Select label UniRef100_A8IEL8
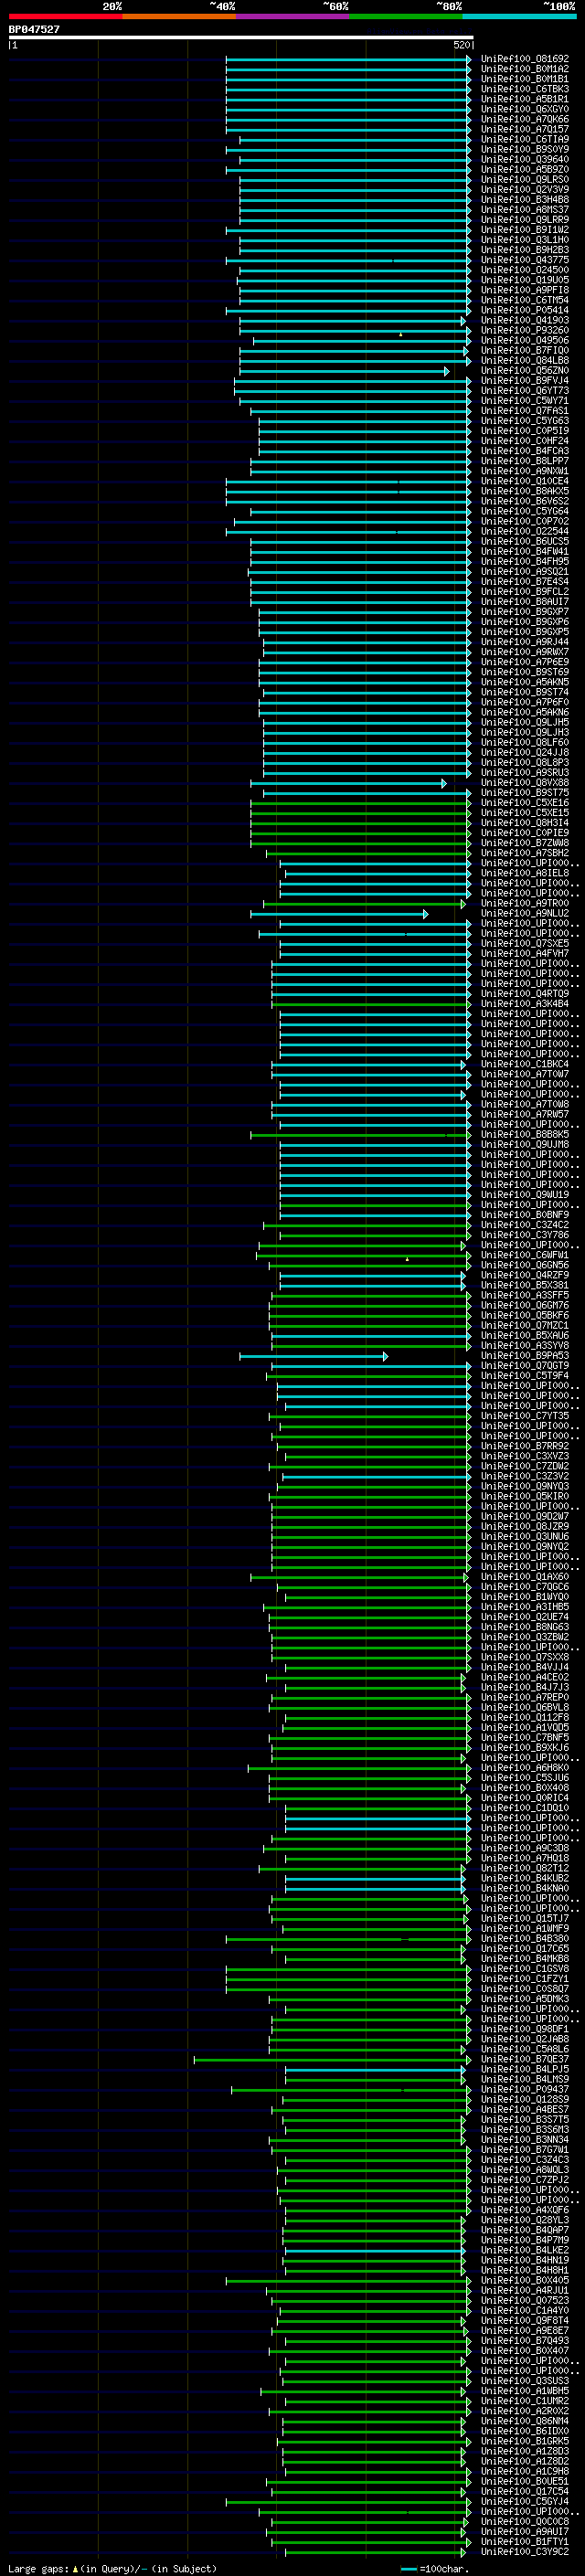The width and height of the screenshot is (585, 2576). [524, 873]
